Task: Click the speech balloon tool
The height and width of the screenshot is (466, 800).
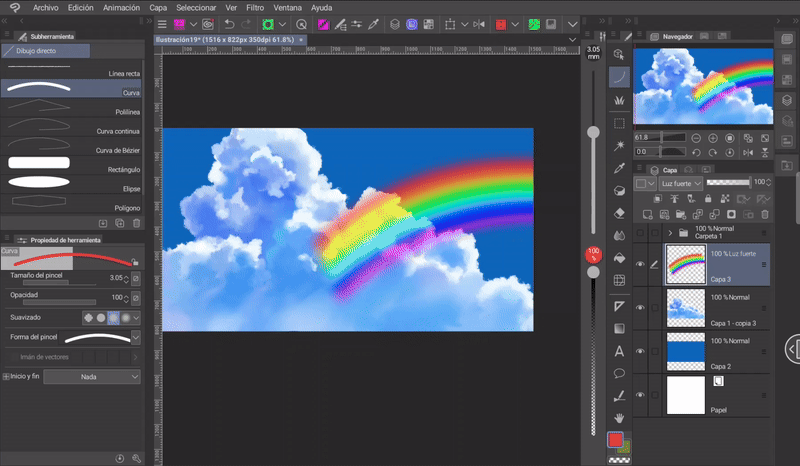Action: pyautogui.click(x=619, y=372)
